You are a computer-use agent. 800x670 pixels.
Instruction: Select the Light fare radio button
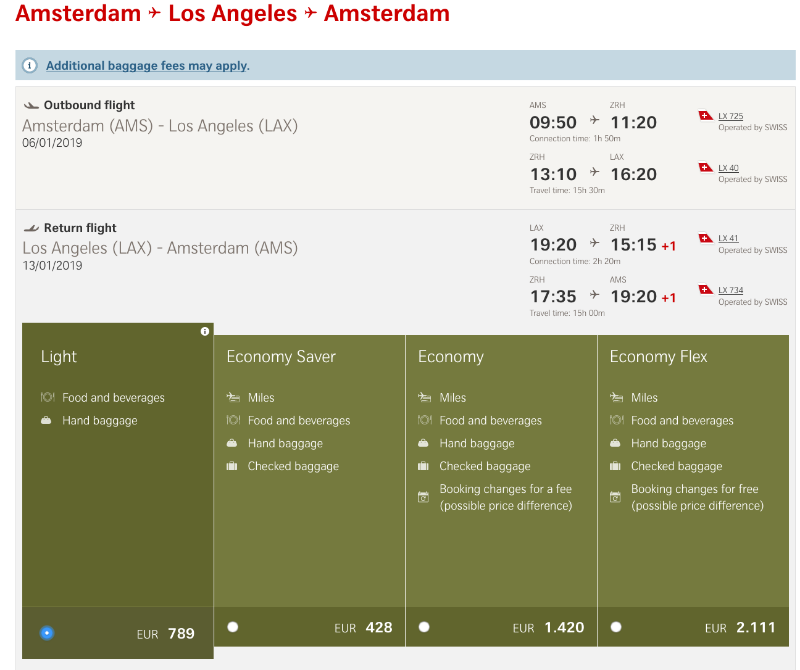pyautogui.click(x=47, y=632)
